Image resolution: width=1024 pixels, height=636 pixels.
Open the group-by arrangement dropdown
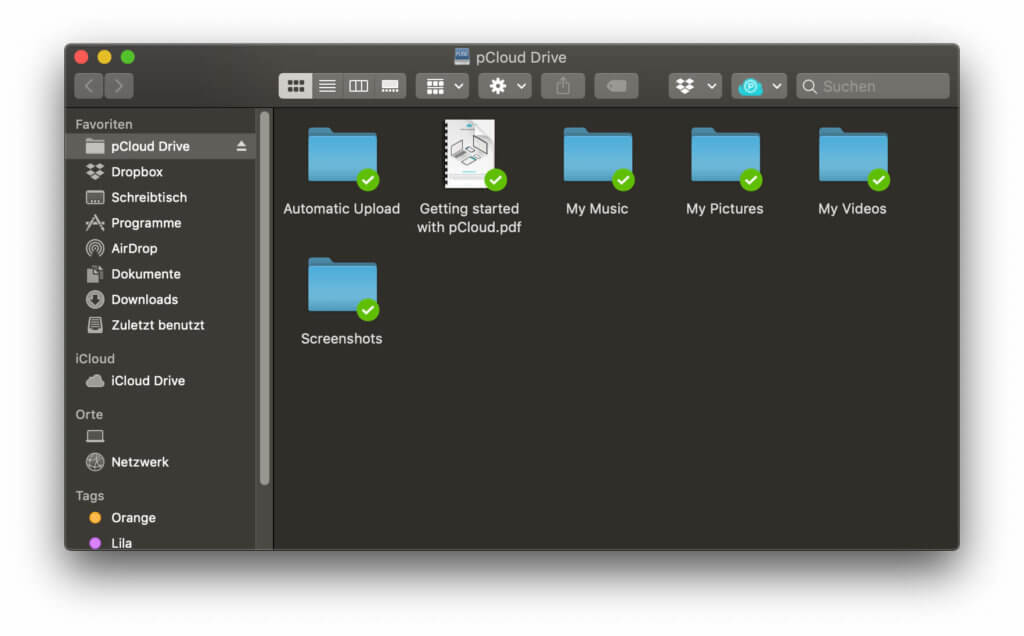[x=441, y=86]
